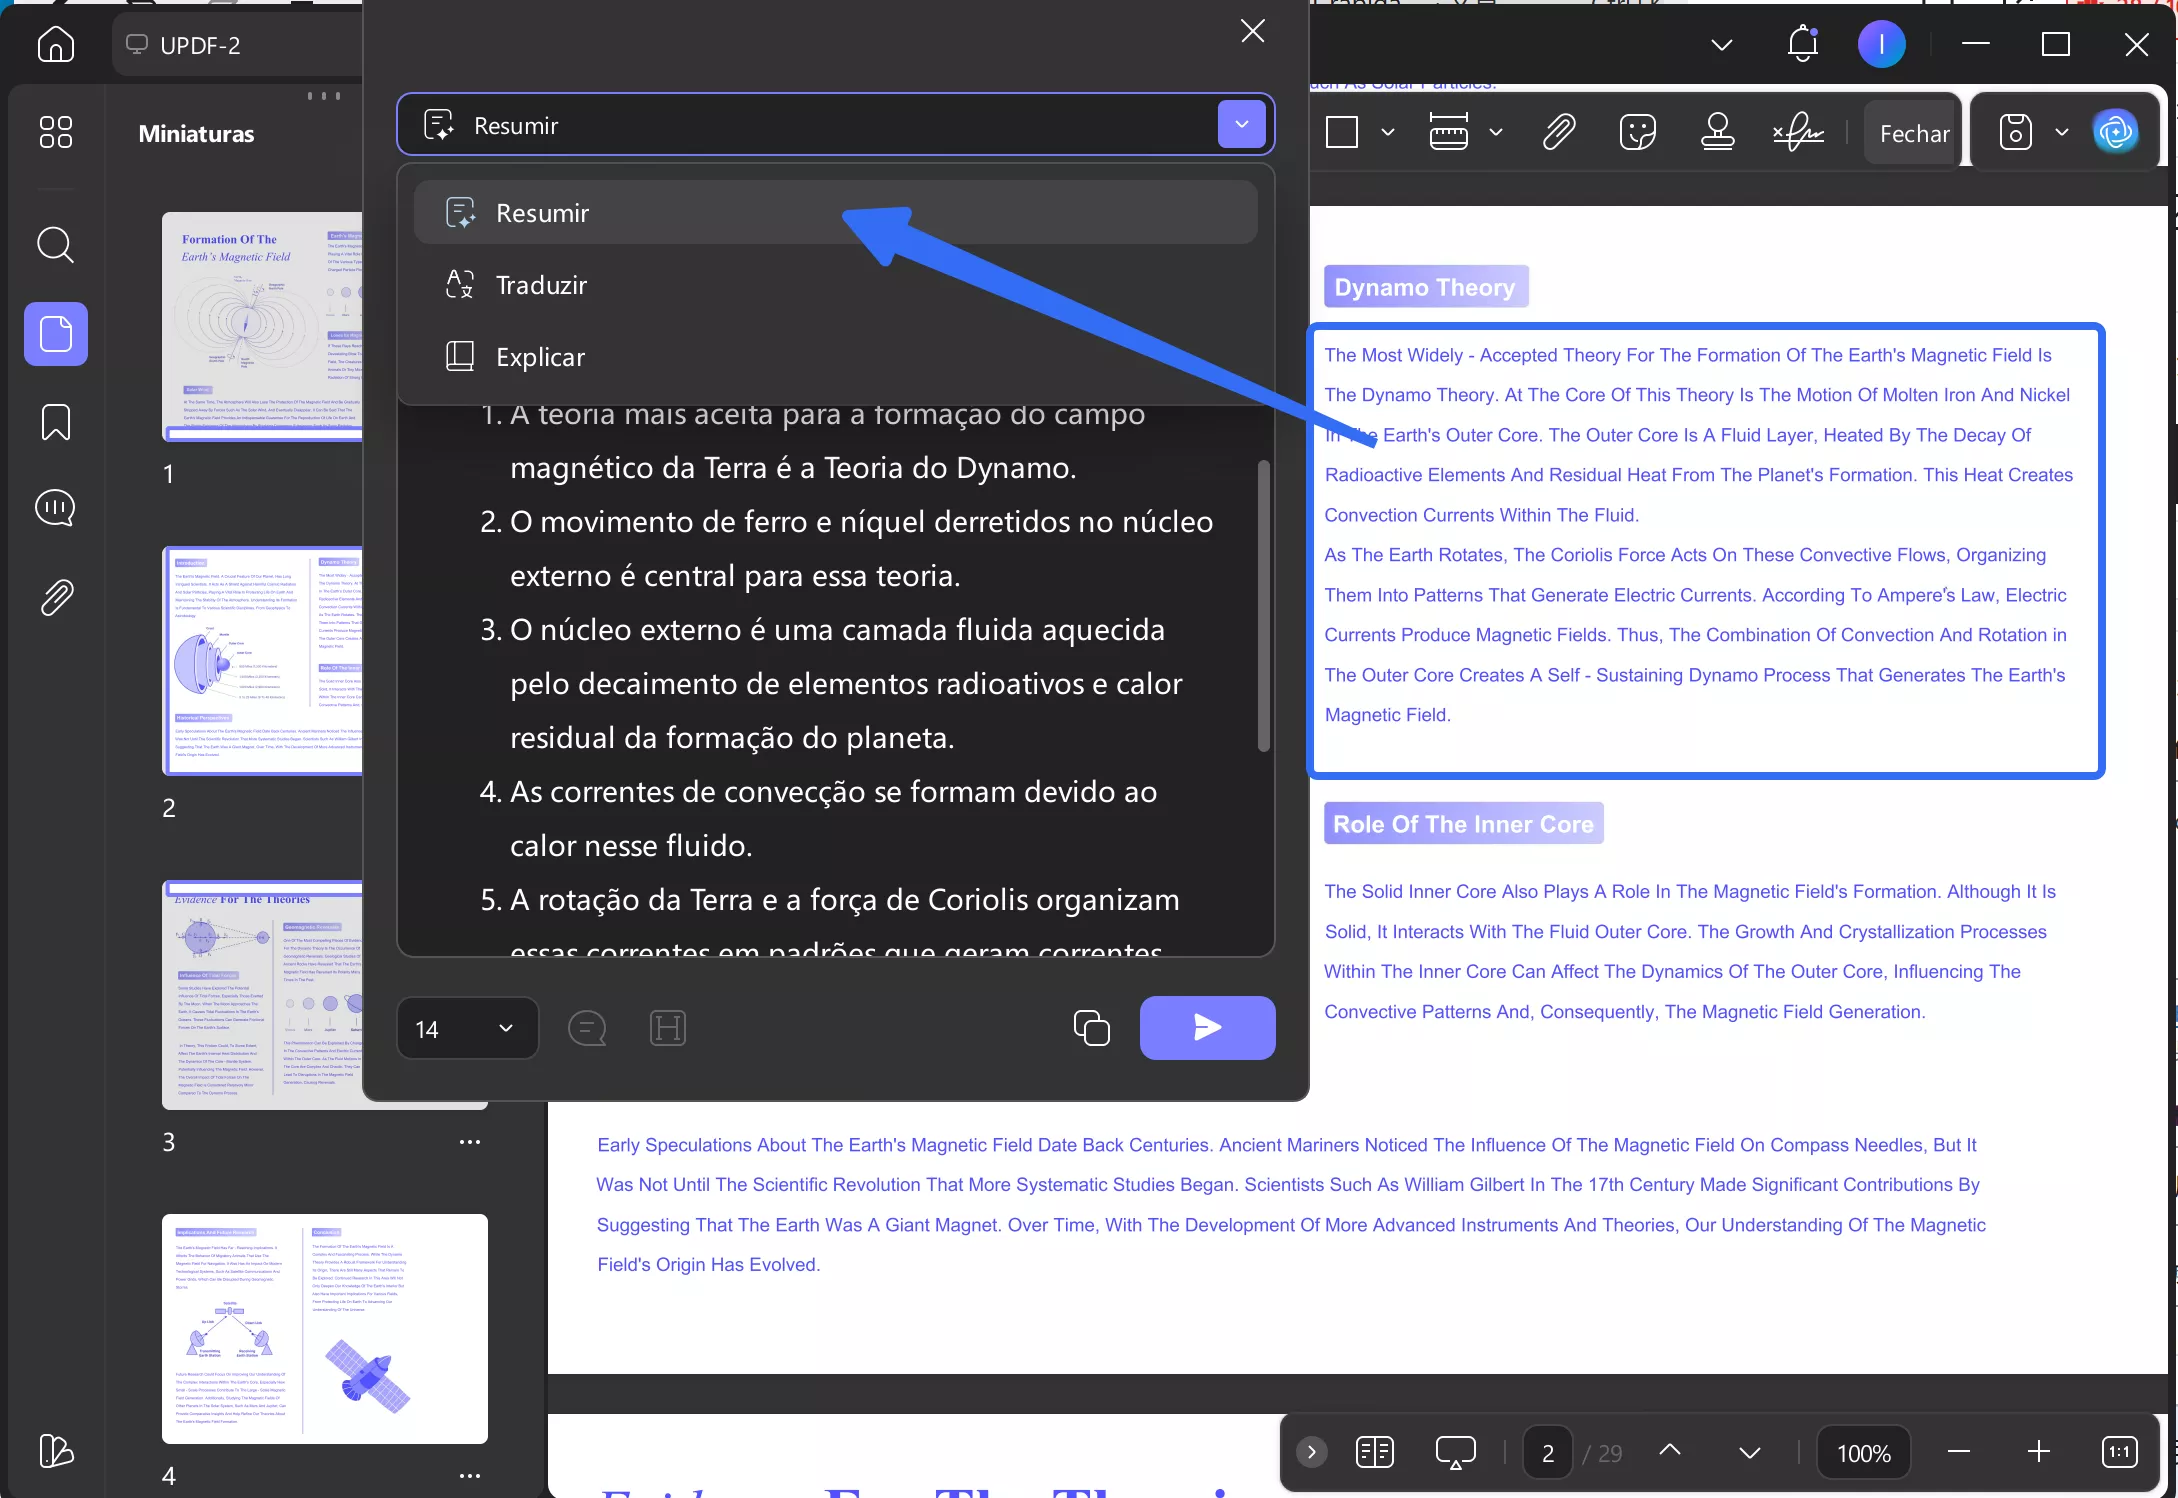
Task: Click the 100% zoom level control
Action: point(1863,1452)
